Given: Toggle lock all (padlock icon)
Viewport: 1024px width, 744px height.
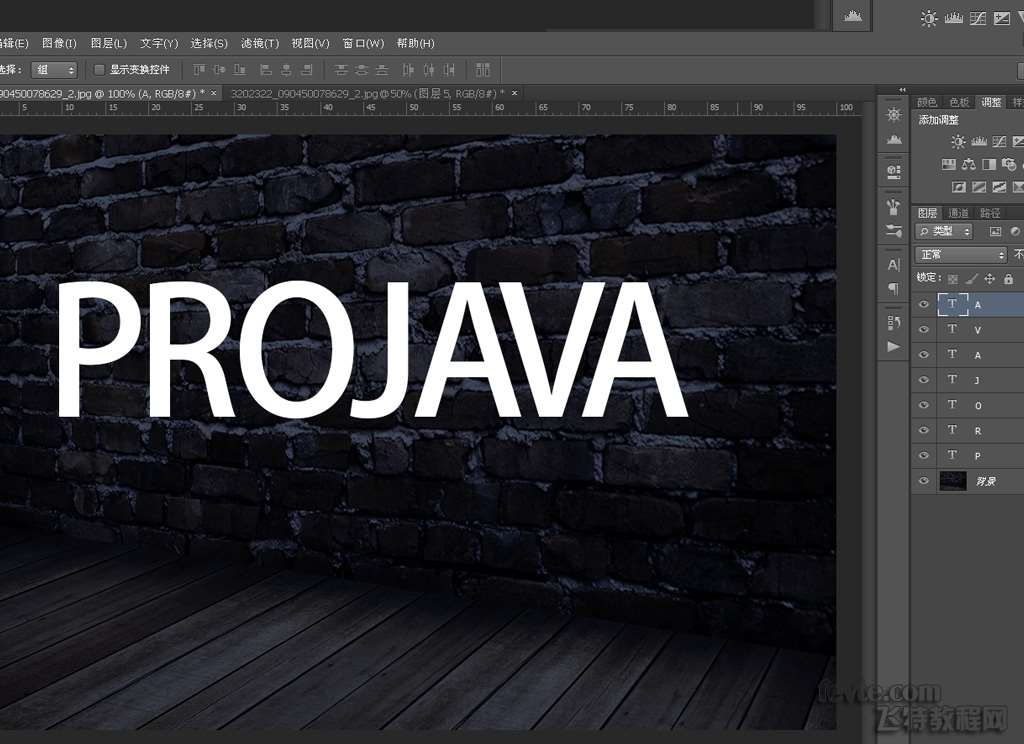Looking at the screenshot, I should [x=1008, y=279].
